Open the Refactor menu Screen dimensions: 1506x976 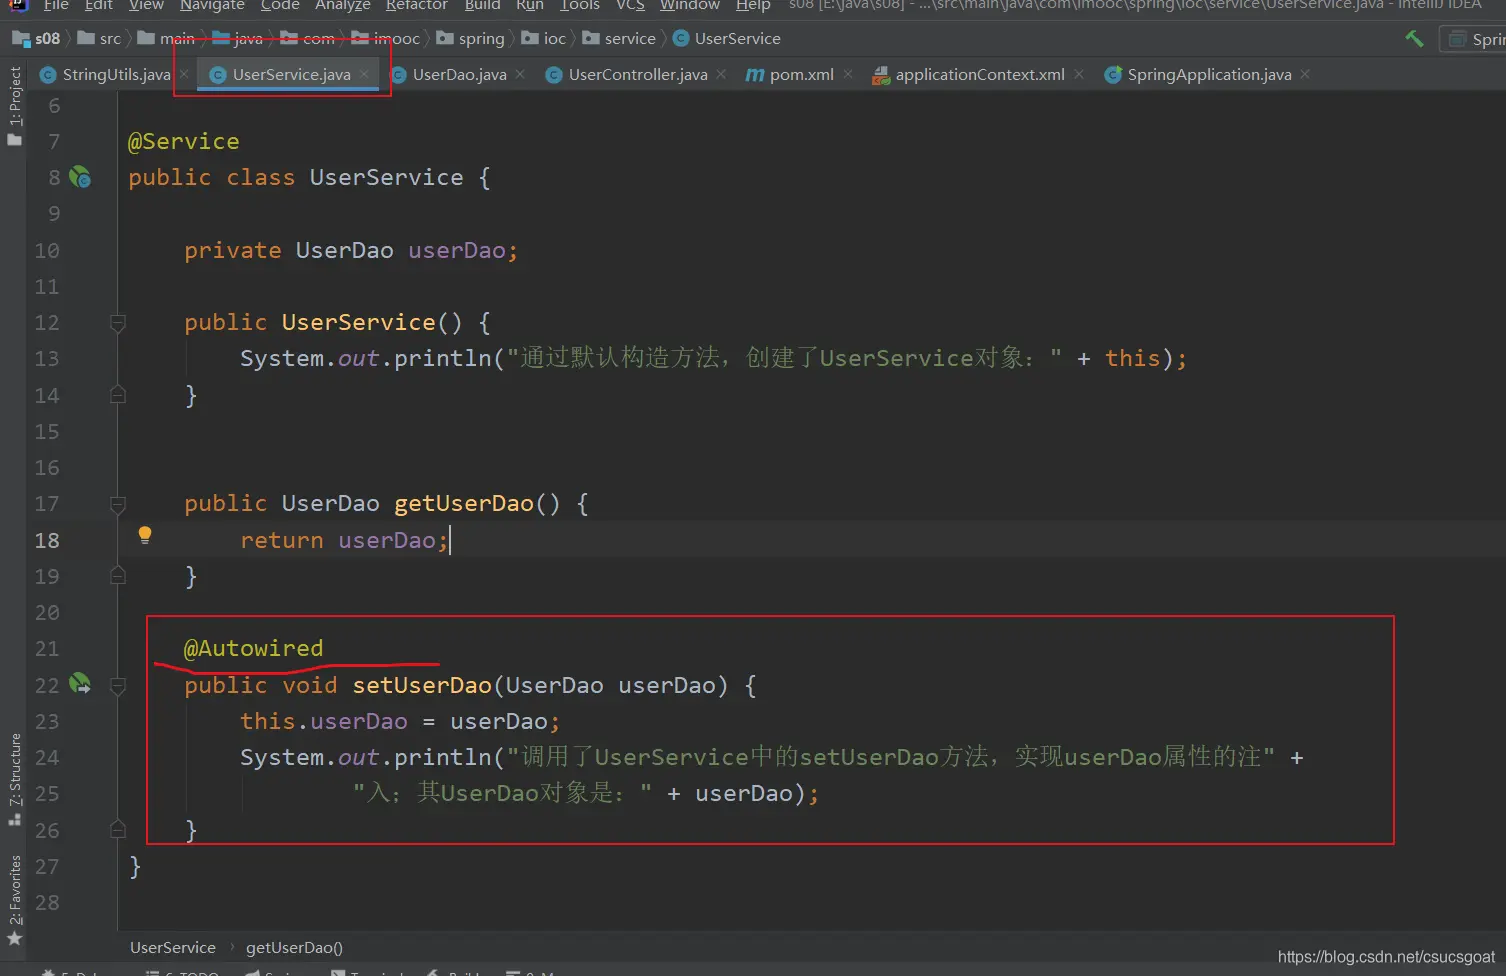click(416, 6)
